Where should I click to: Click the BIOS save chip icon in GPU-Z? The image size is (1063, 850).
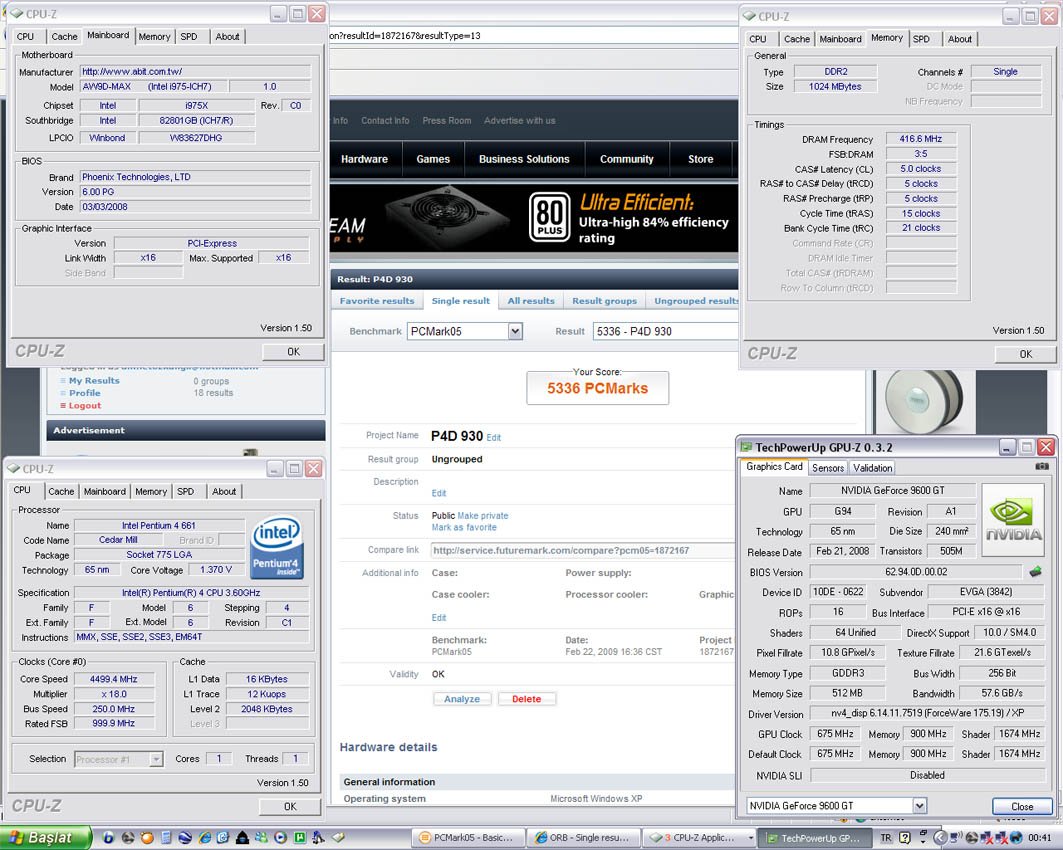click(1035, 571)
